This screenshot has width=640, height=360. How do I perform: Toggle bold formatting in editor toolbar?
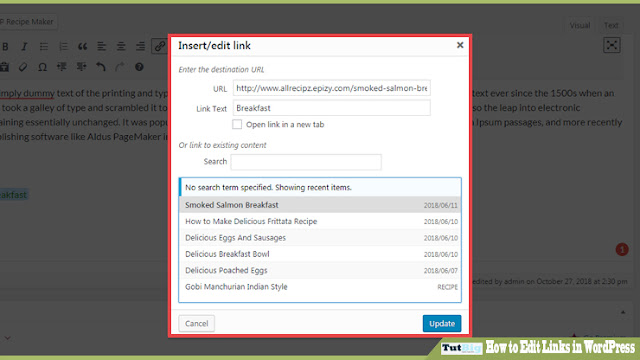point(5,47)
